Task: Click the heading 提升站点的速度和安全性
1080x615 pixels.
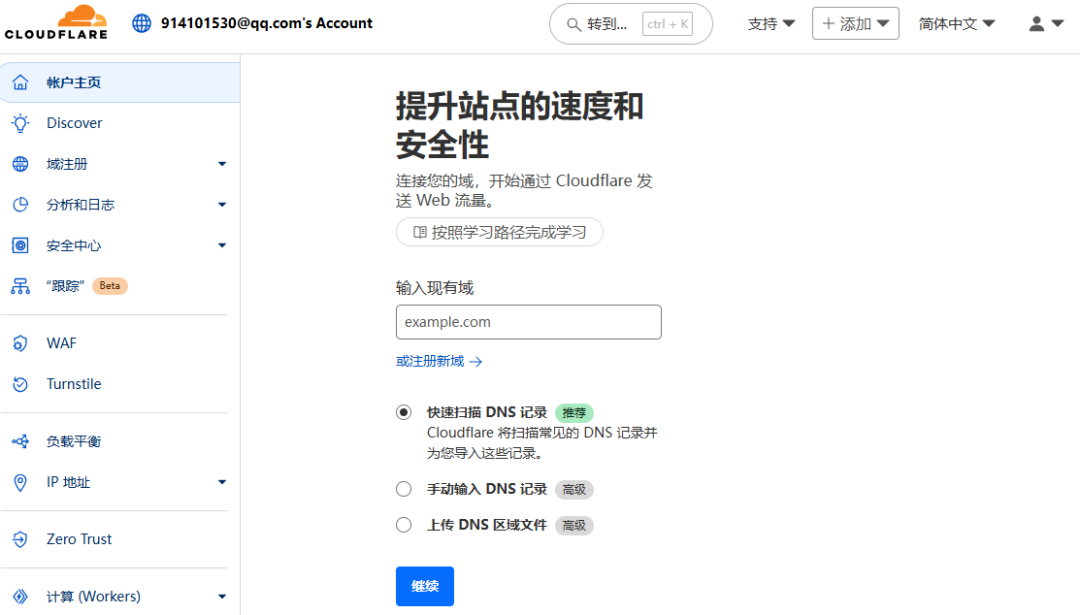Action: coord(520,125)
